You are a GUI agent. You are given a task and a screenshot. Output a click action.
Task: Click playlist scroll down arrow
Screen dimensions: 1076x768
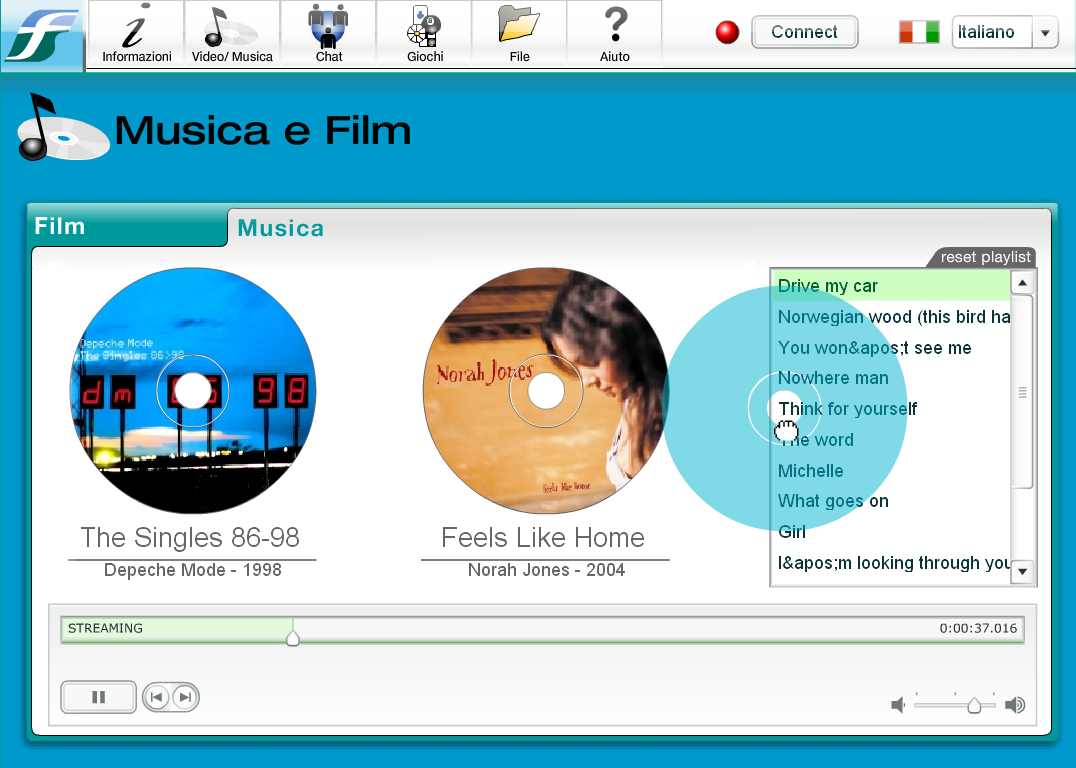coord(1022,571)
